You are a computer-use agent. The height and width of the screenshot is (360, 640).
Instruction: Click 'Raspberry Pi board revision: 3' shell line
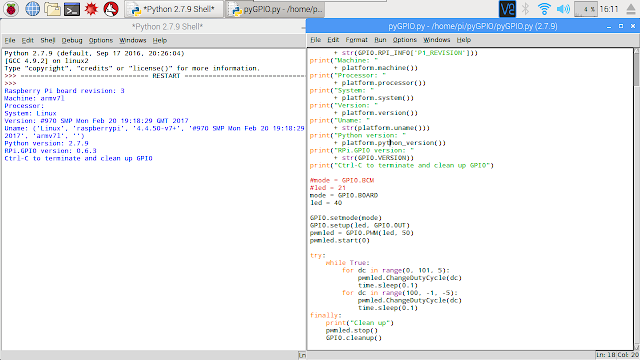[x=64, y=91]
